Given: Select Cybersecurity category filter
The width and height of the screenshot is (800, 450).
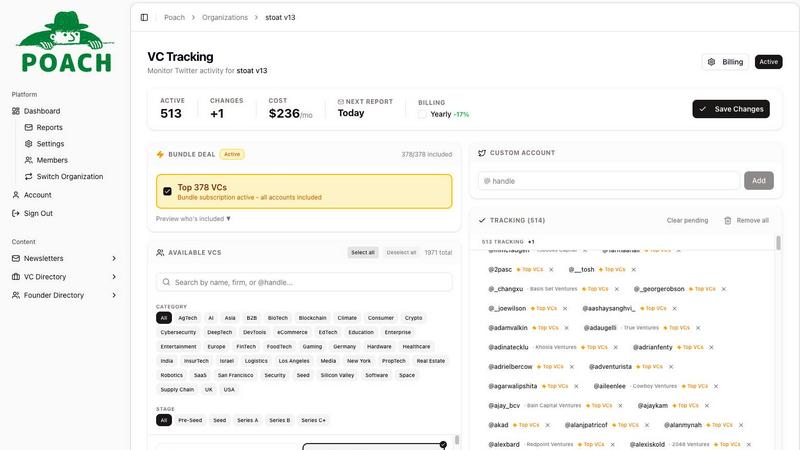Looking at the screenshot, I should pyautogui.click(x=178, y=332).
